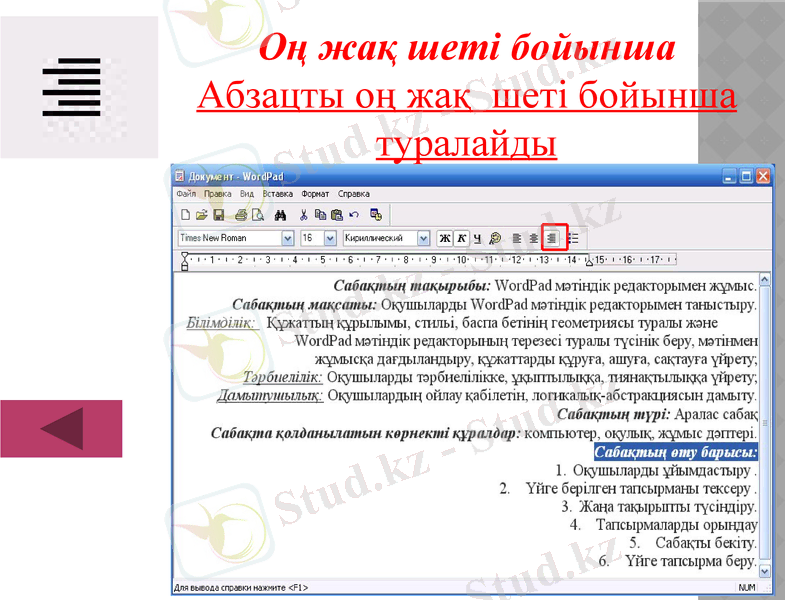Center the paragraph alignment
The width and height of the screenshot is (785, 600).
pyautogui.click(x=534, y=238)
